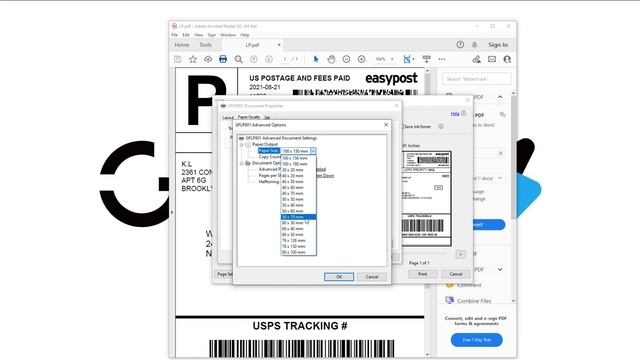Click next page arrow under print preview

pos(460,254)
